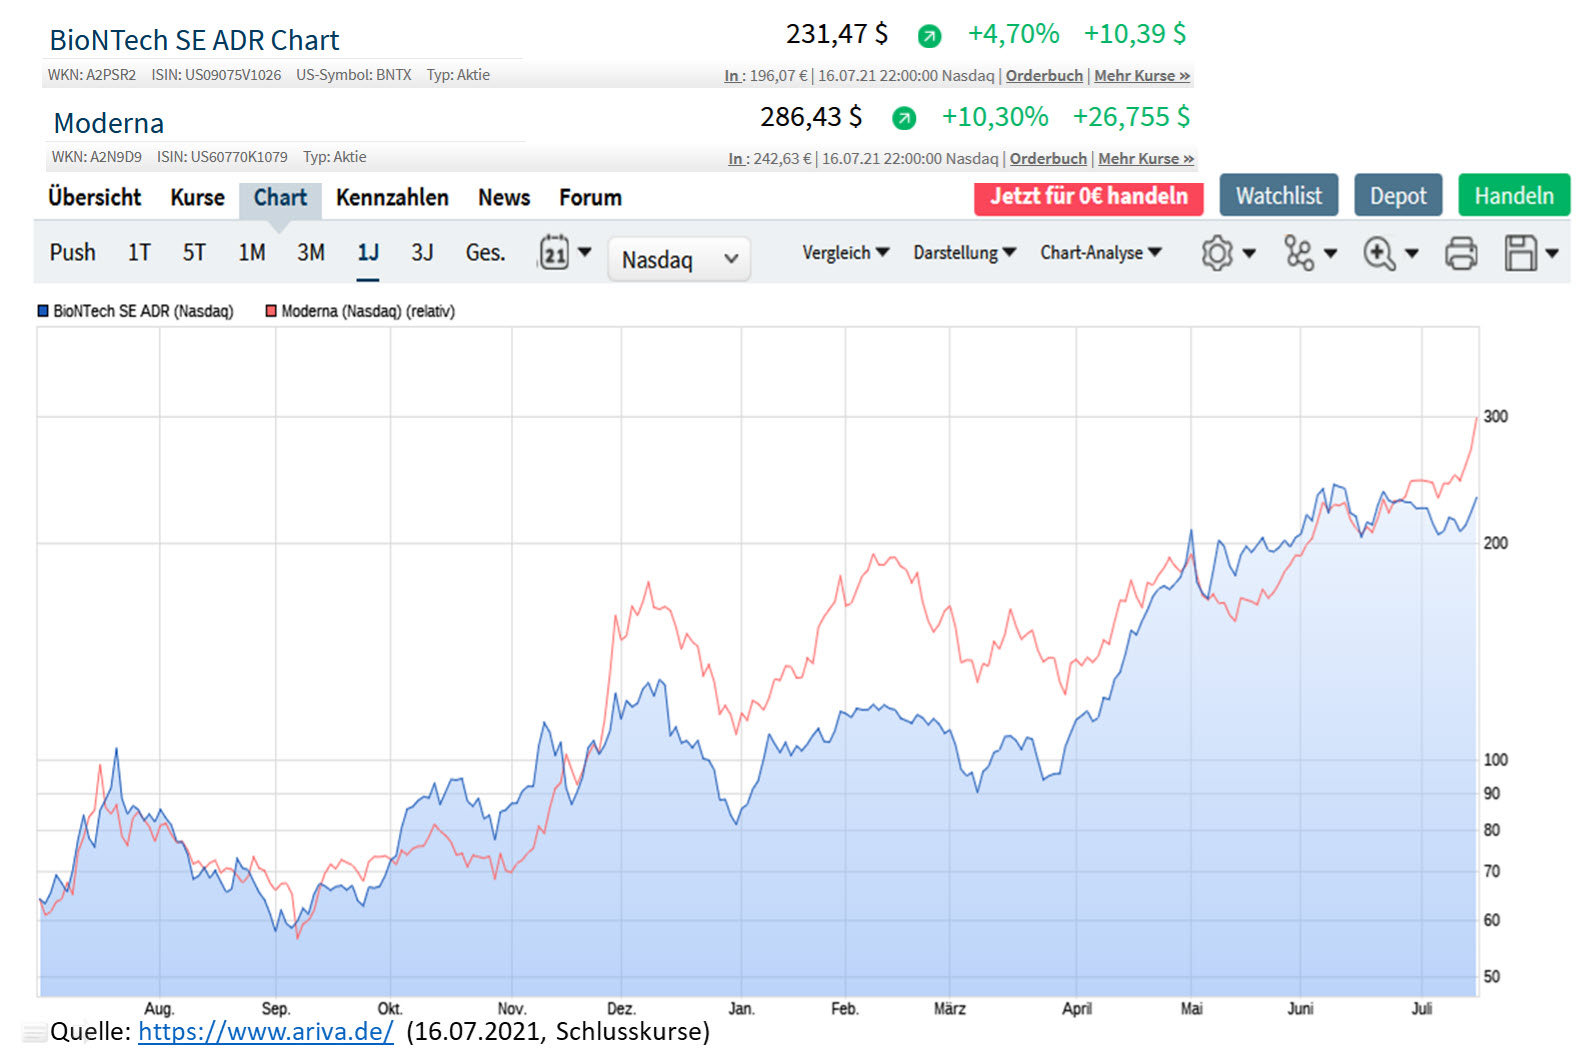Select the 1M time range

(252, 252)
